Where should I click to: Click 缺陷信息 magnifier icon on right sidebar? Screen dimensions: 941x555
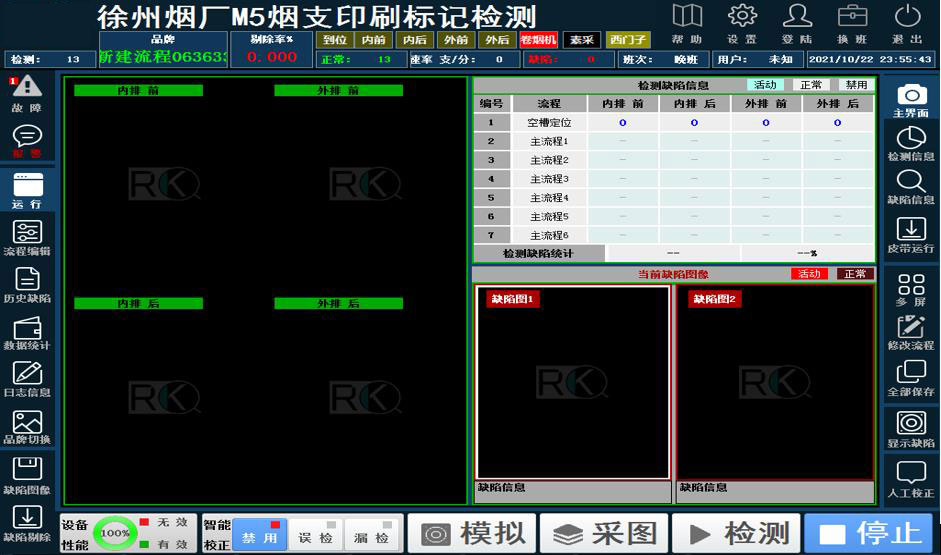click(x=911, y=185)
